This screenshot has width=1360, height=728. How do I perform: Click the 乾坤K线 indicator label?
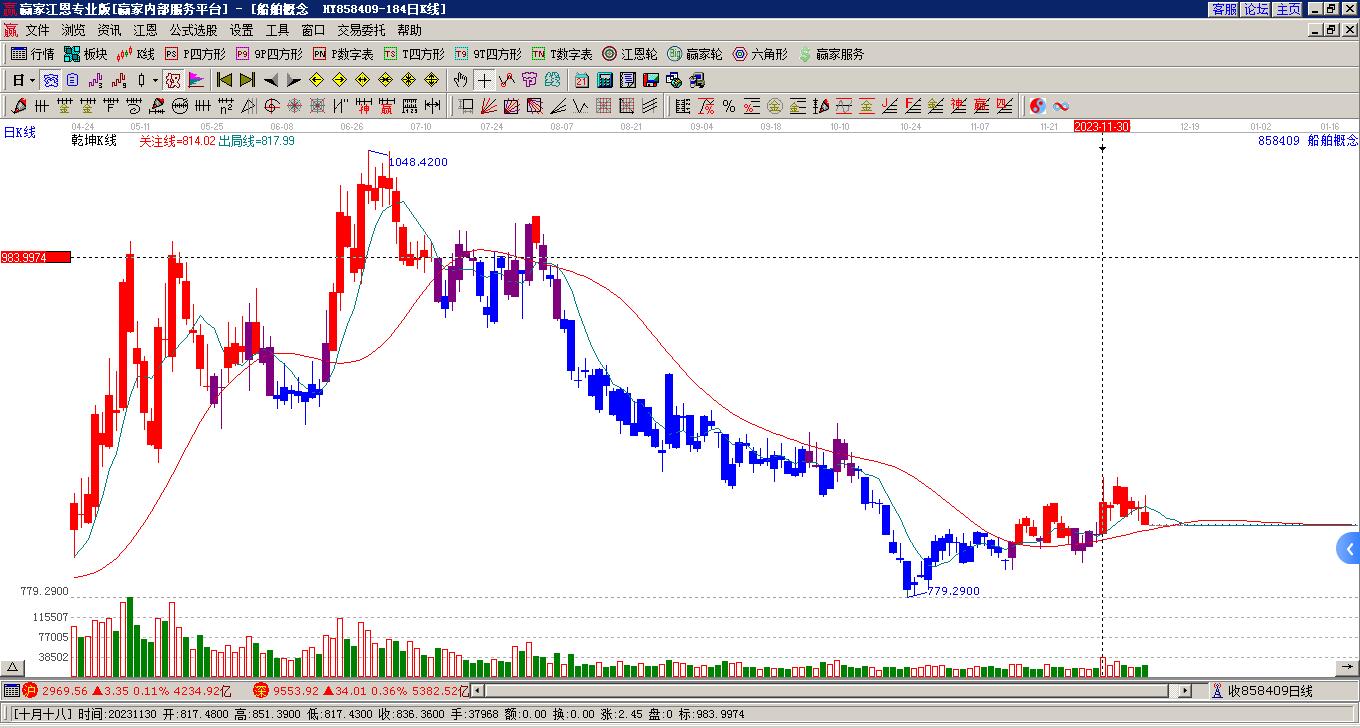point(94,141)
